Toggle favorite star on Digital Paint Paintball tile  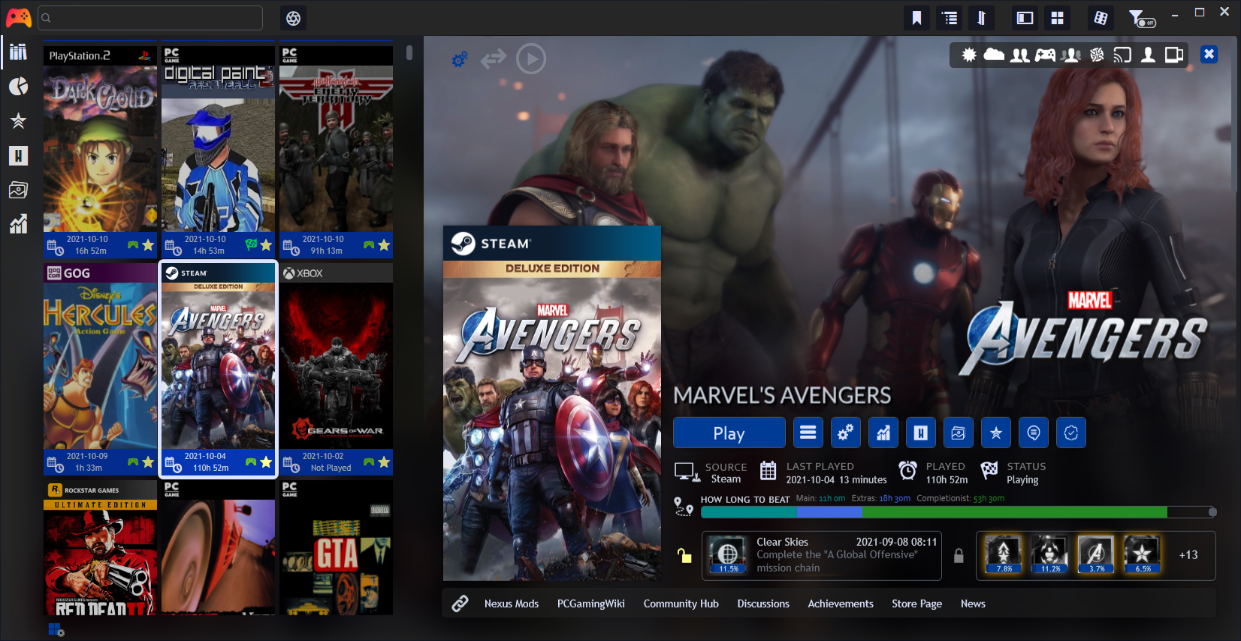[x=265, y=245]
